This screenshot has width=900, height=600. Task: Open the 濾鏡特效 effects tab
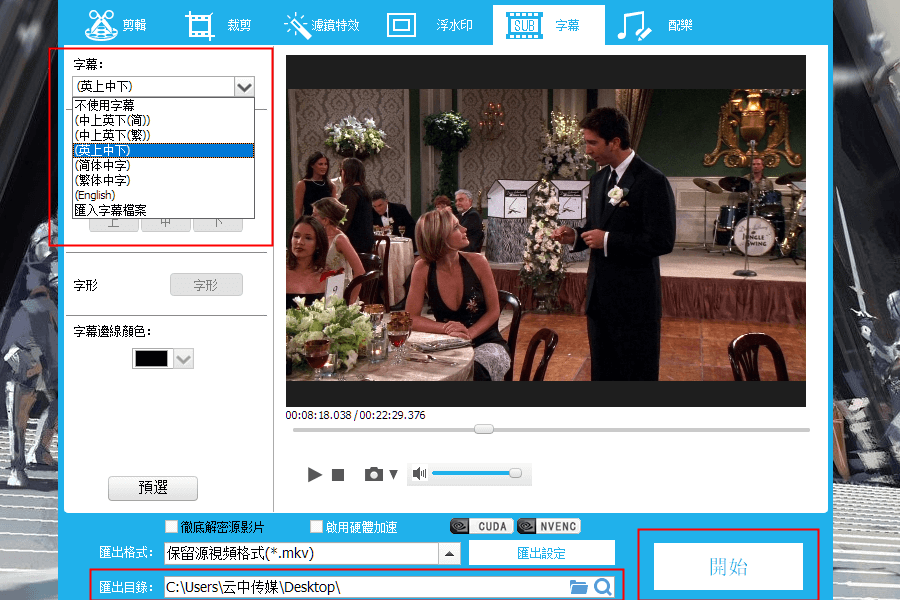click(322, 25)
